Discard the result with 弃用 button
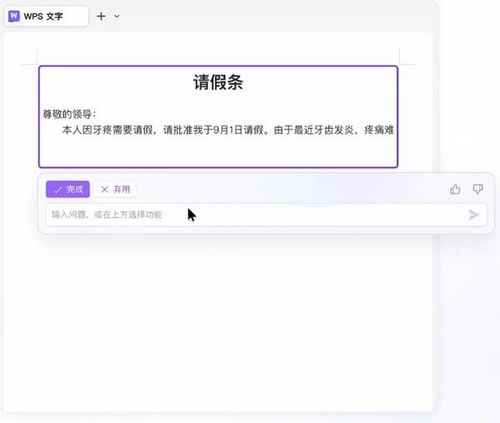The width and height of the screenshot is (500, 423). [x=115, y=189]
